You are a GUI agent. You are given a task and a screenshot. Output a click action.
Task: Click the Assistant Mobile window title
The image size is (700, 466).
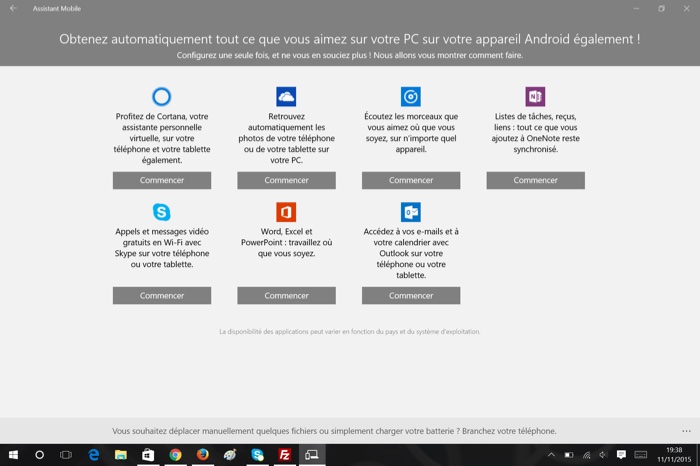coord(57,8)
